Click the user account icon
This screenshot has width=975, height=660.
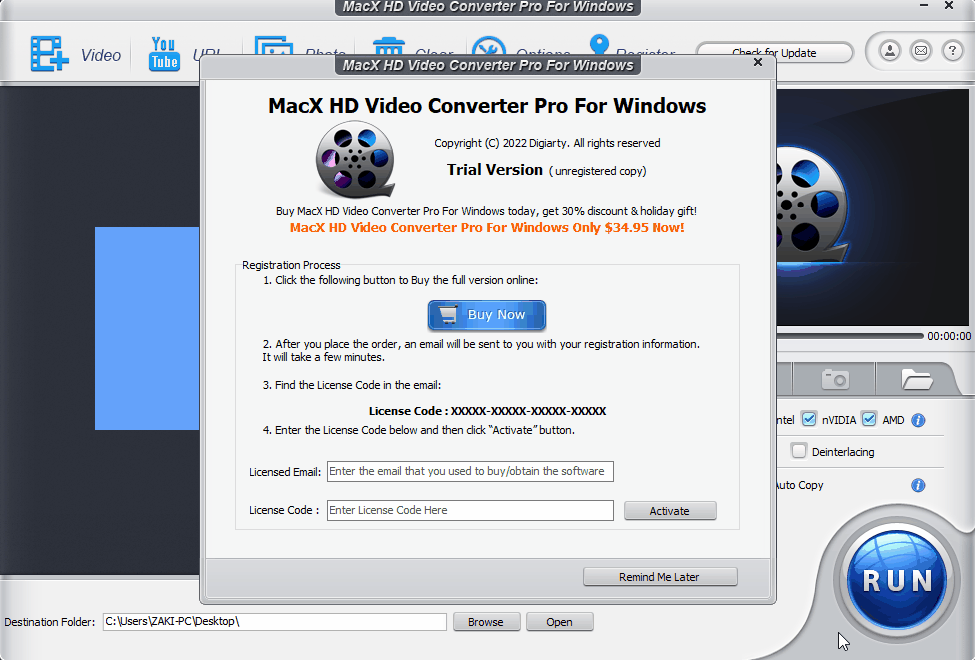[890, 50]
